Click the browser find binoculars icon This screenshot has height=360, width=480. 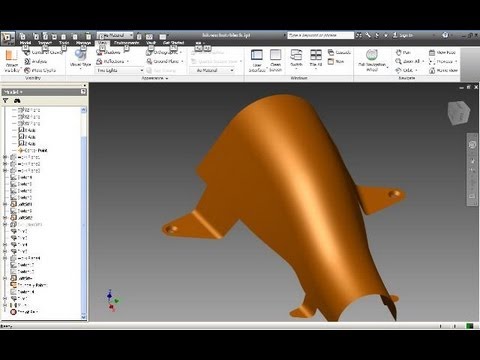pyautogui.click(x=17, y=101)
